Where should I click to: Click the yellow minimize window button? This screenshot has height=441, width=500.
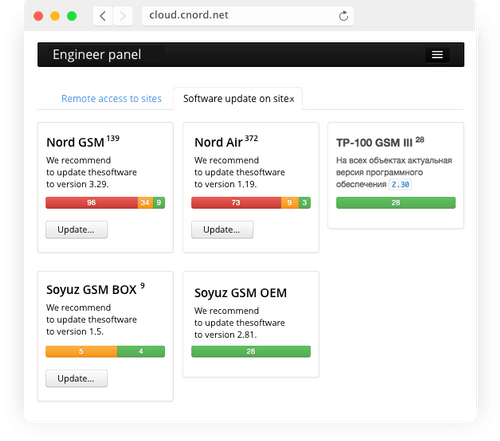tap(55, 16)
